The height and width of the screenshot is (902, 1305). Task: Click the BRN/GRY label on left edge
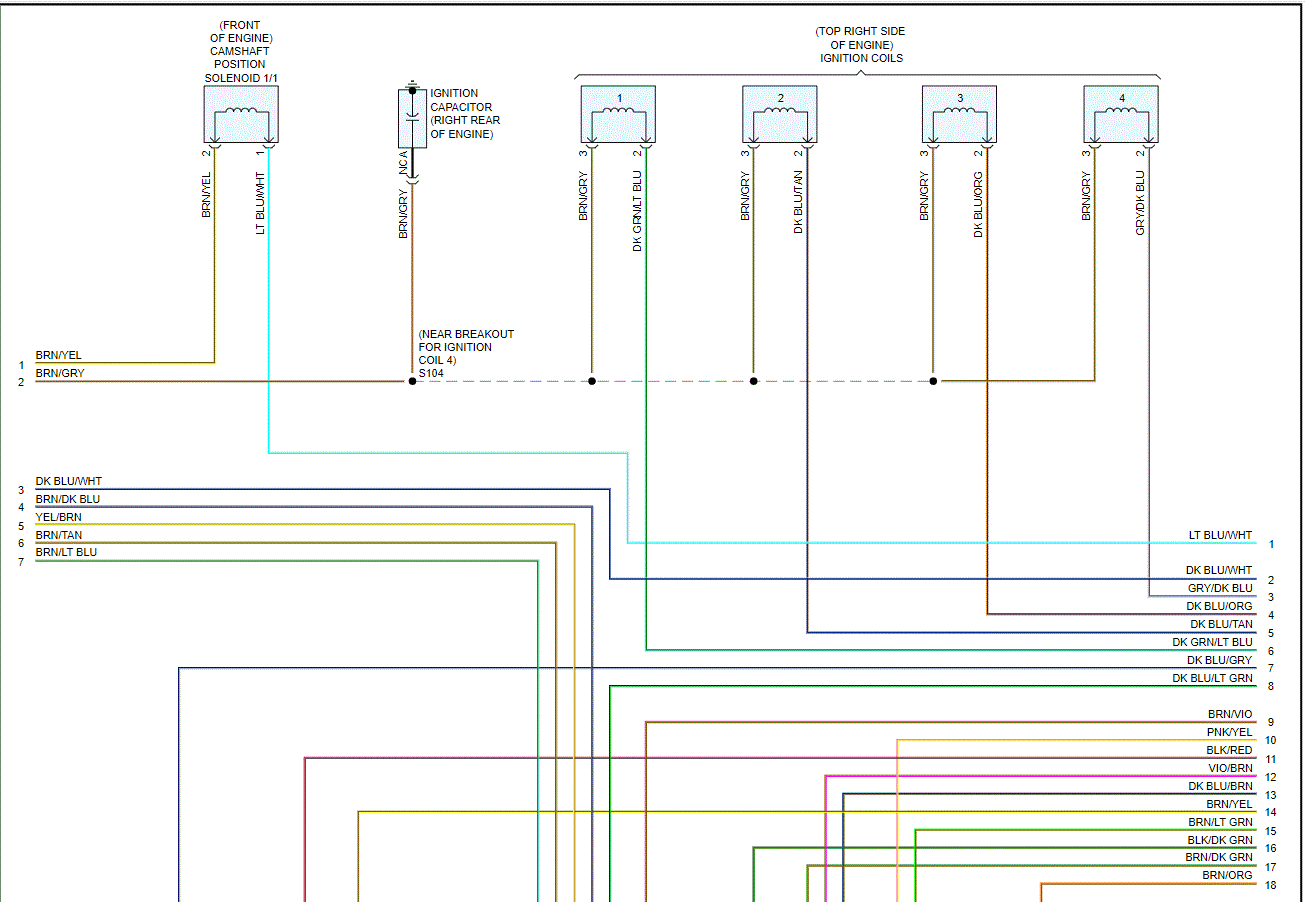pos(60,373)
